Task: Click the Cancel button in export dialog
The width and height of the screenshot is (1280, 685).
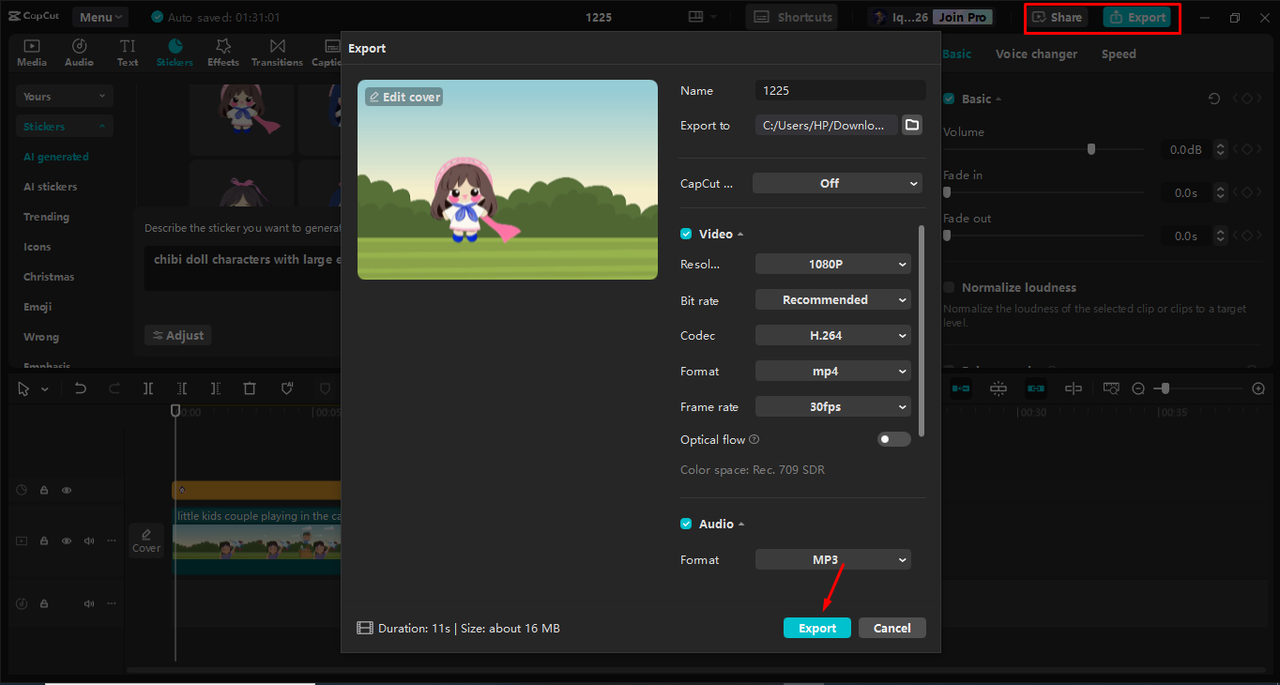Action: click(892, 628)
